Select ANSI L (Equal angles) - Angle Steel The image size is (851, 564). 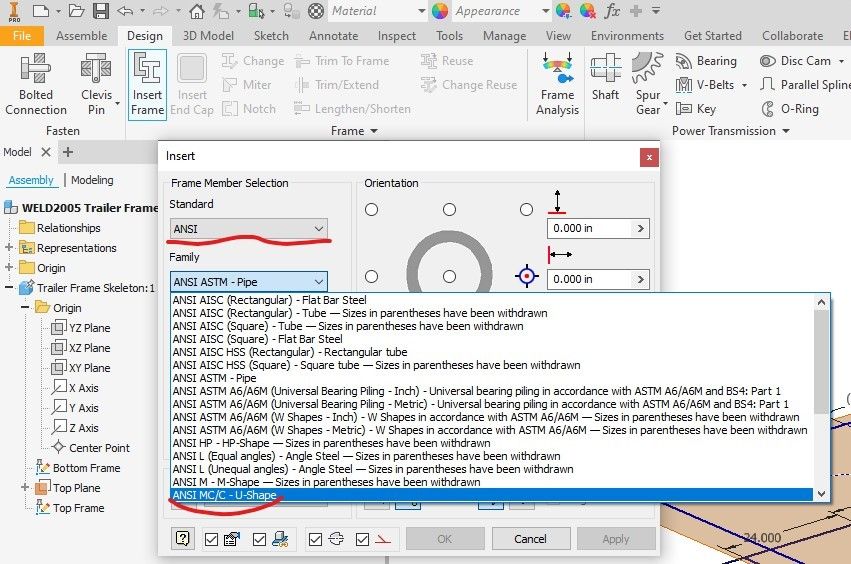tap(492, 456)
